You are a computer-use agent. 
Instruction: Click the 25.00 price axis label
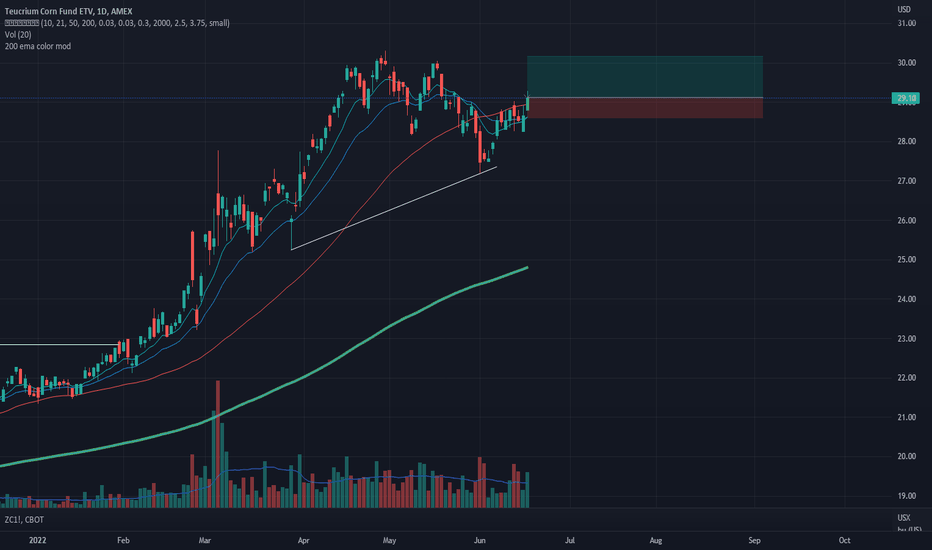point(906,260)
